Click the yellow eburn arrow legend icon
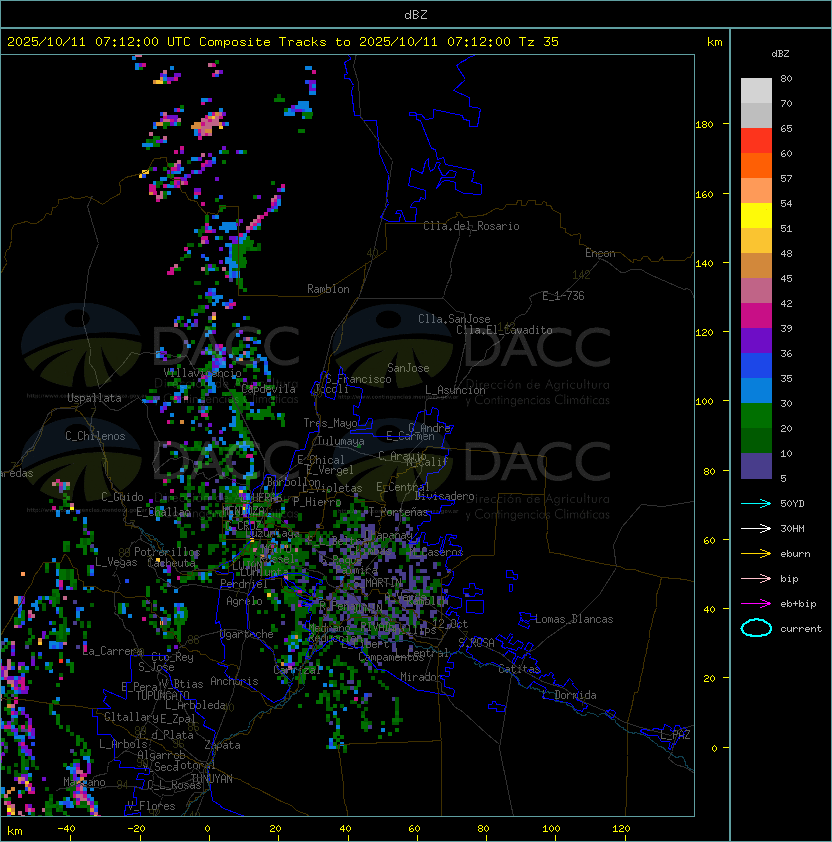The width and height of the screenshot is (832, 842). (756, 554)
